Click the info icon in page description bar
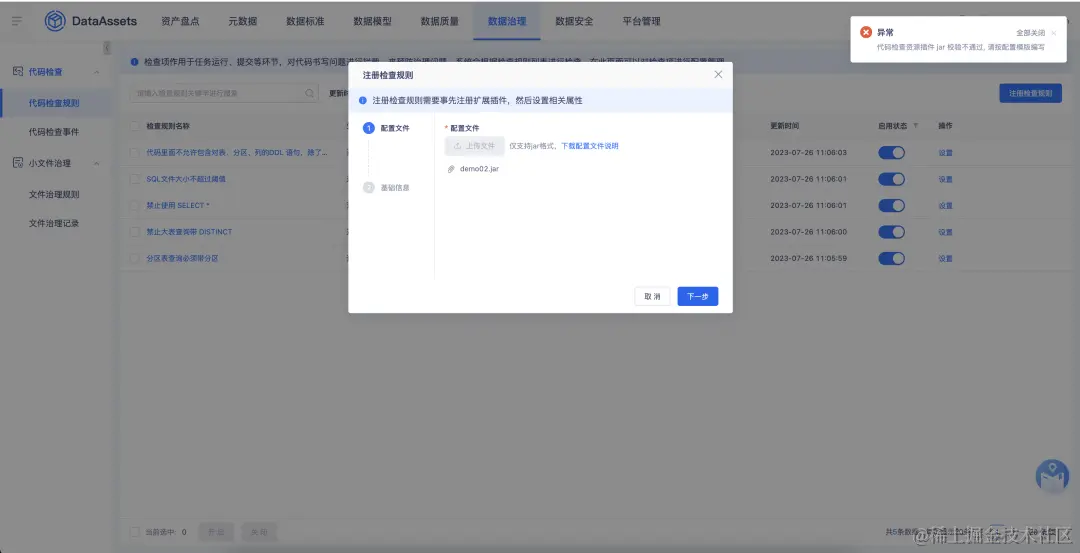This screenshot has height=553, width=1080. click(134, 62)
